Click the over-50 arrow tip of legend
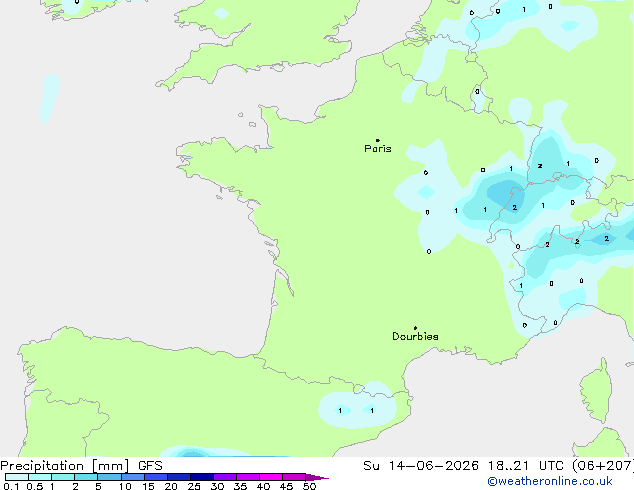The width and height of the screenshot is (634, 490). (x=318, y=477)
